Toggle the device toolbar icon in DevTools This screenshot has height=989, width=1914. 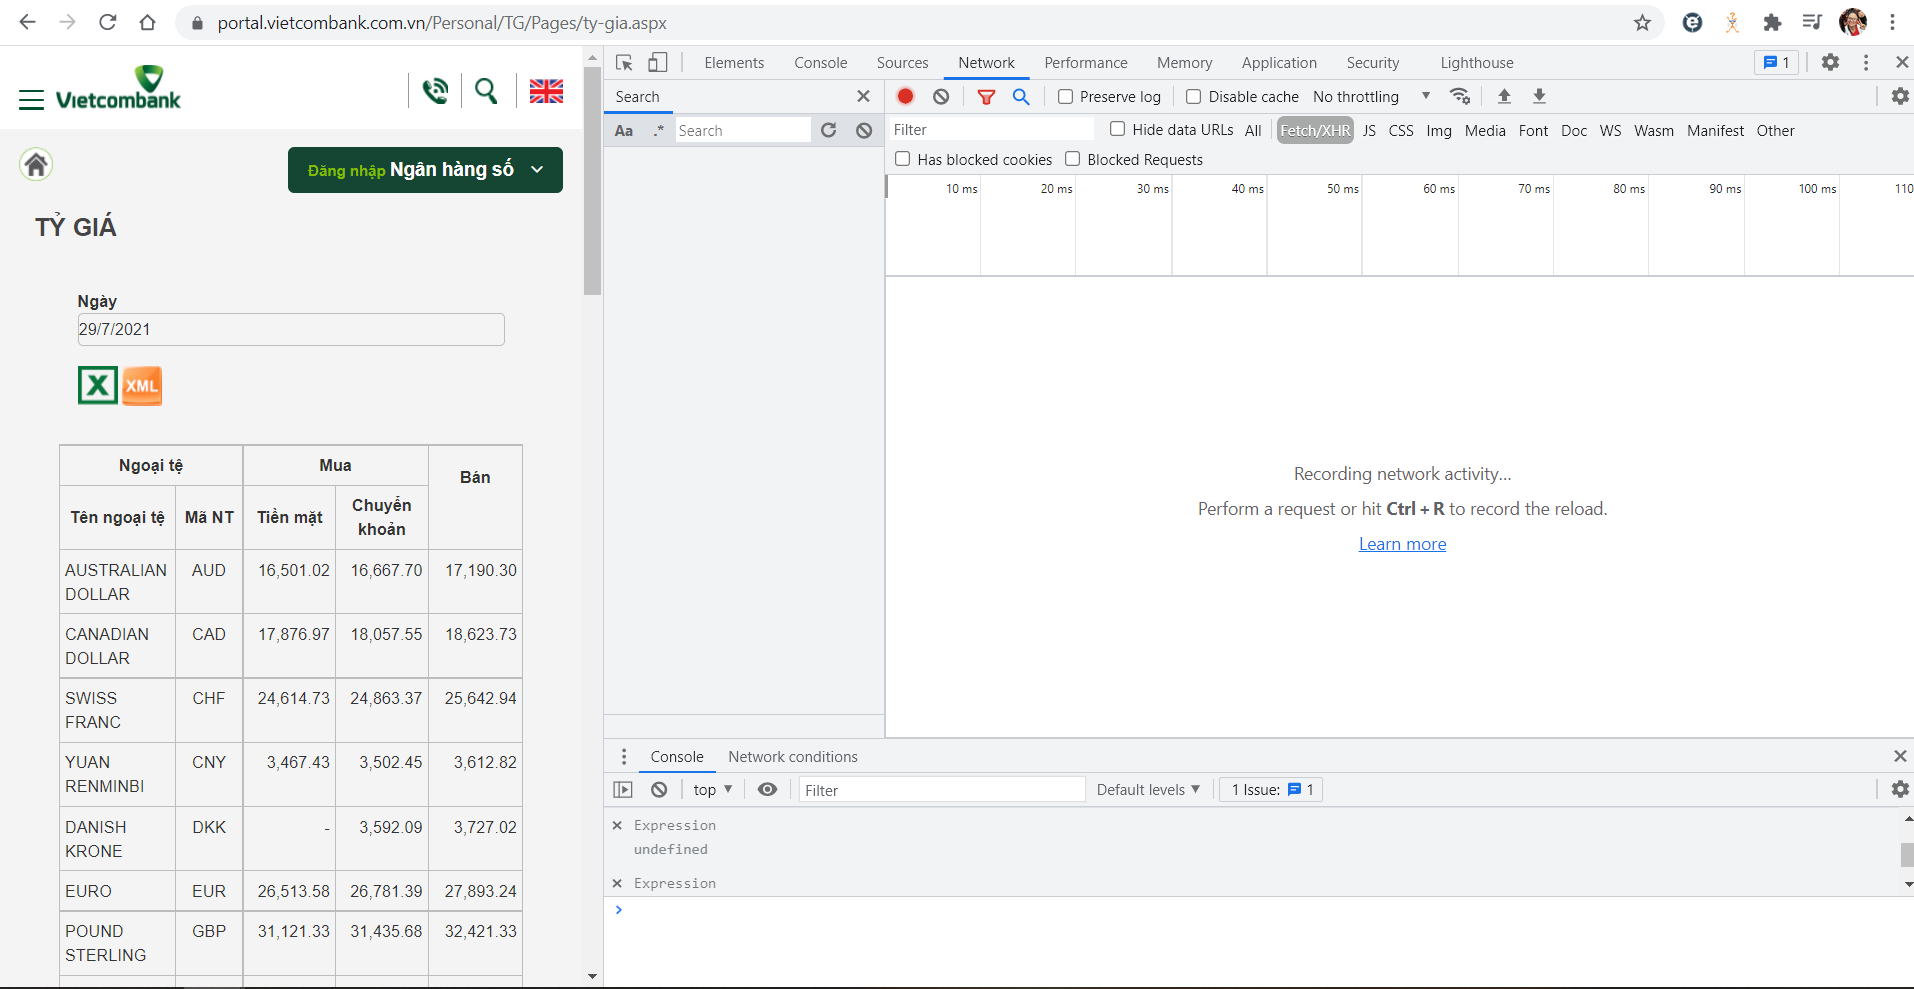click(658, 63)
